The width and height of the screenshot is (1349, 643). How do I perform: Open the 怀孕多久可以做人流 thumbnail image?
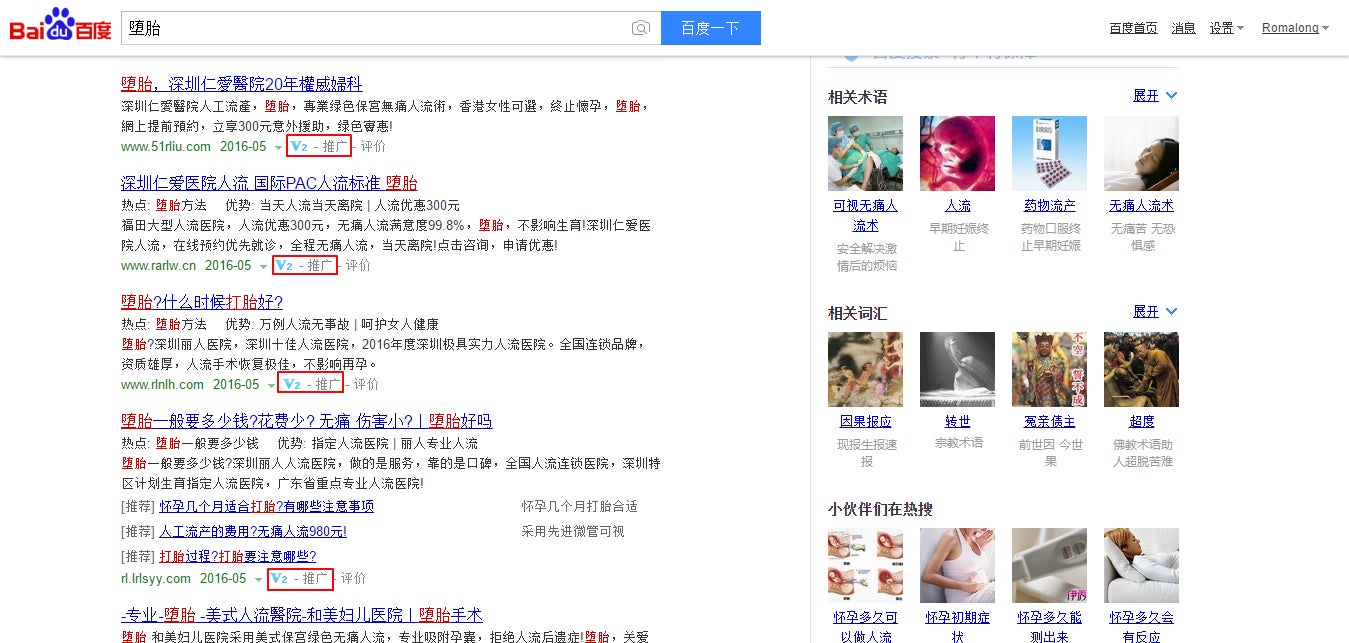pyautogui.click(x=865, y=565)
